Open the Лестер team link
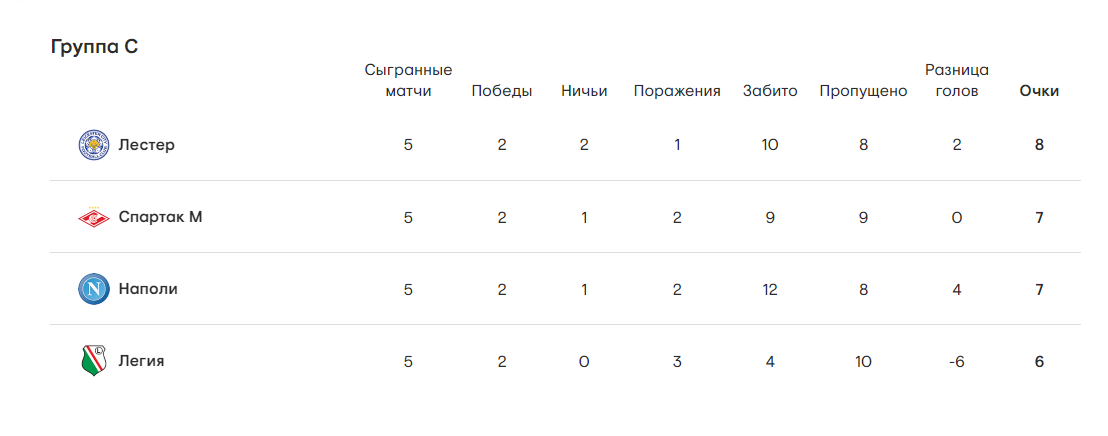This screenshot has height=436, width=1108. pyautogui.click(x=146, y=145)
